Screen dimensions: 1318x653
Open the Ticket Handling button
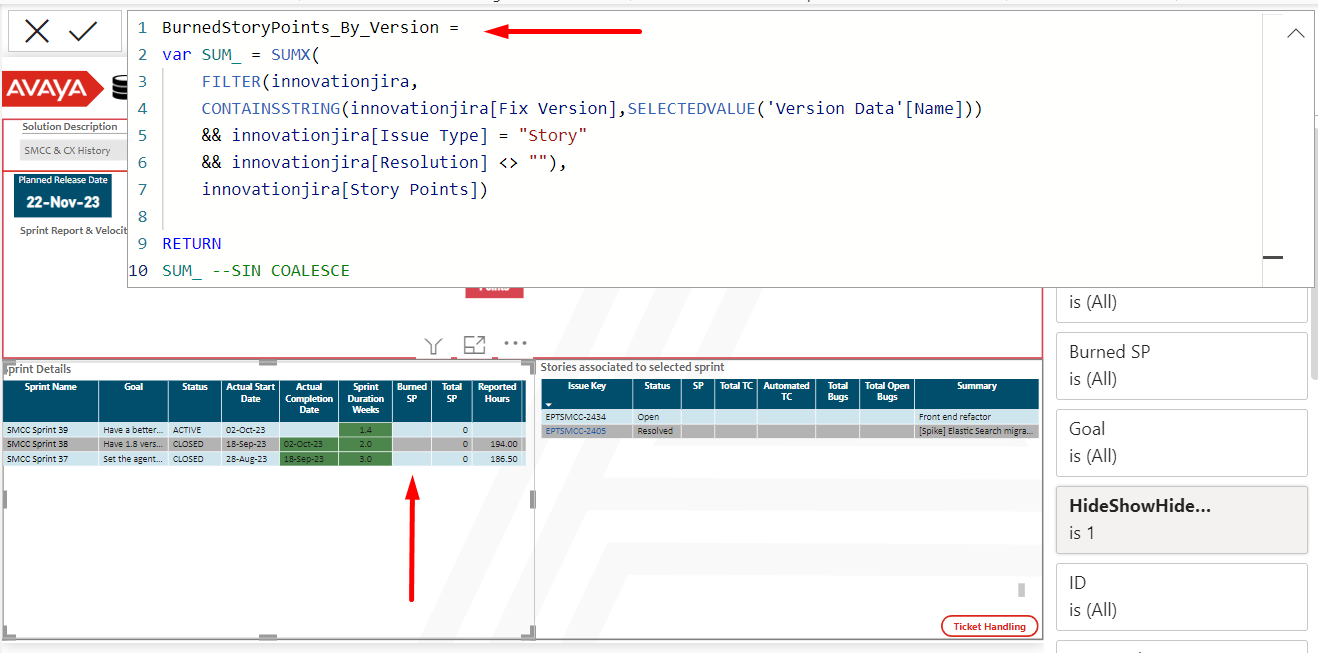pyautogui.click(x=989, y=626)
